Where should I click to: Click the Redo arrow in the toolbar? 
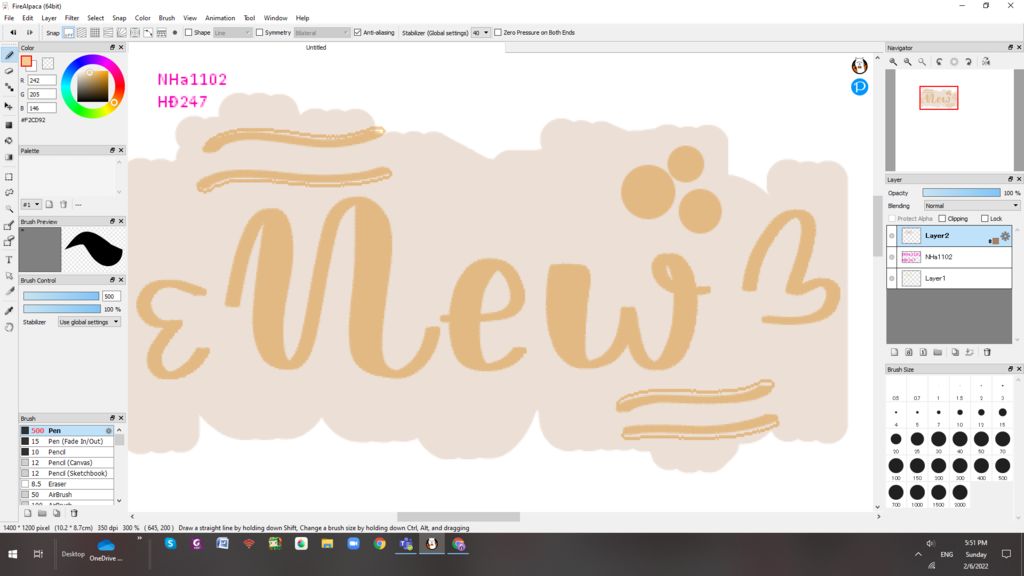pyautogui.click(x=29, y=33)
